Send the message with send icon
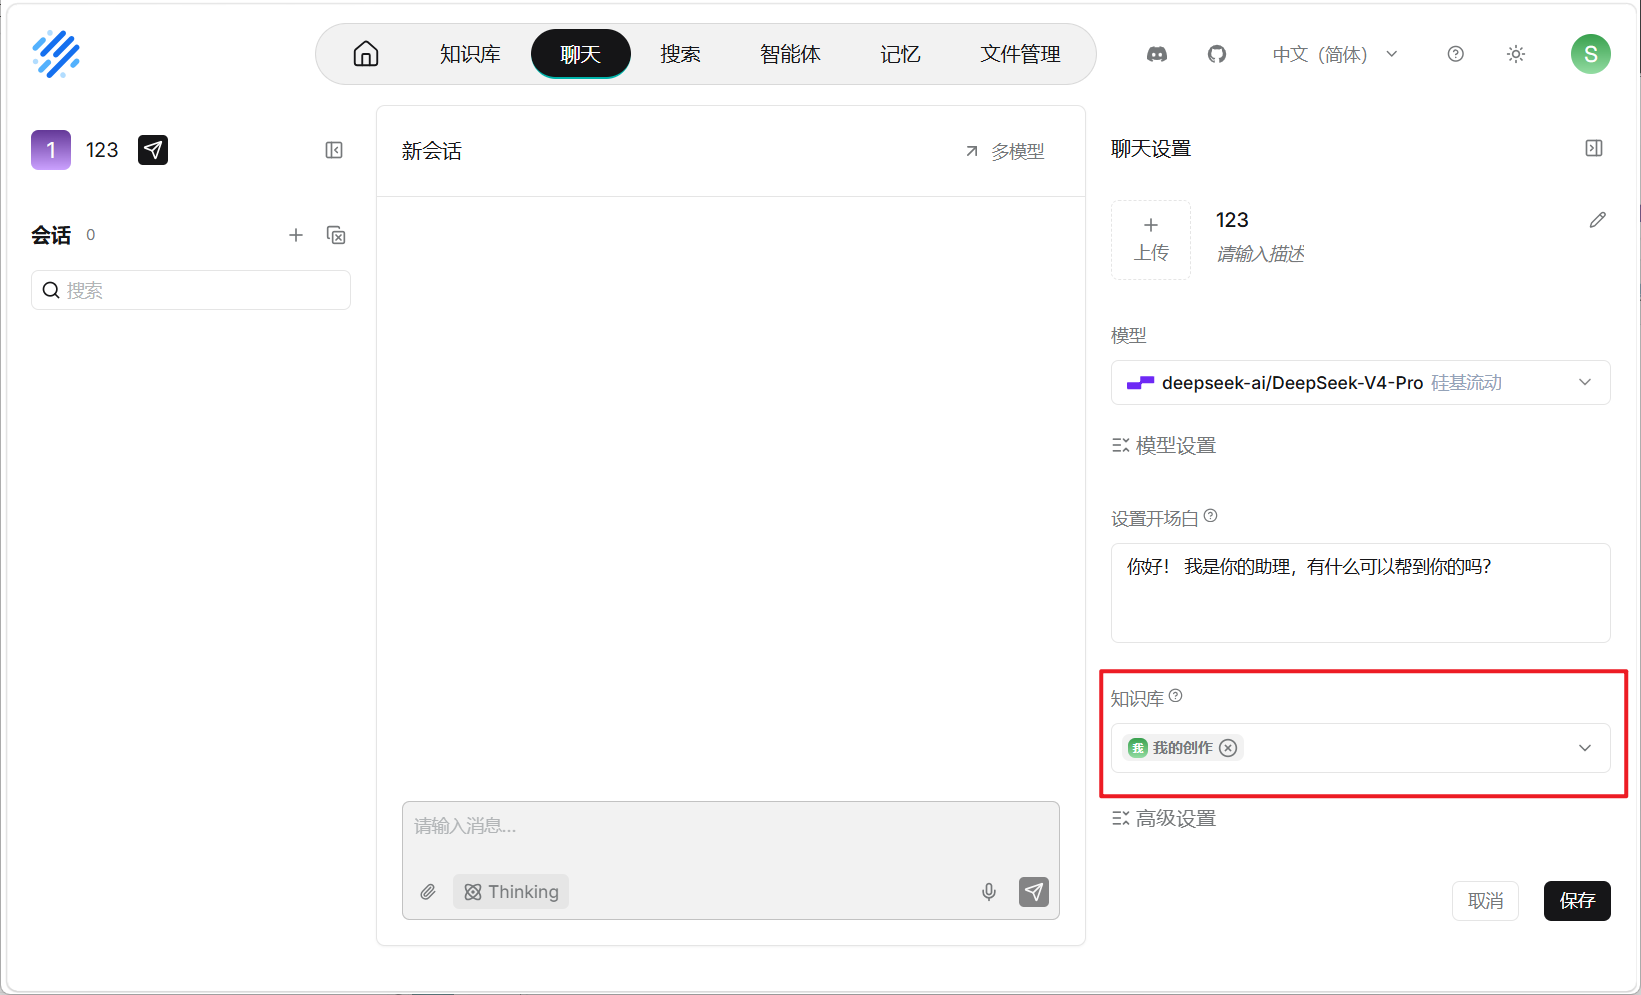Image resolution: width=1641 pixels, height=995 pixels. click(1034, 892)
